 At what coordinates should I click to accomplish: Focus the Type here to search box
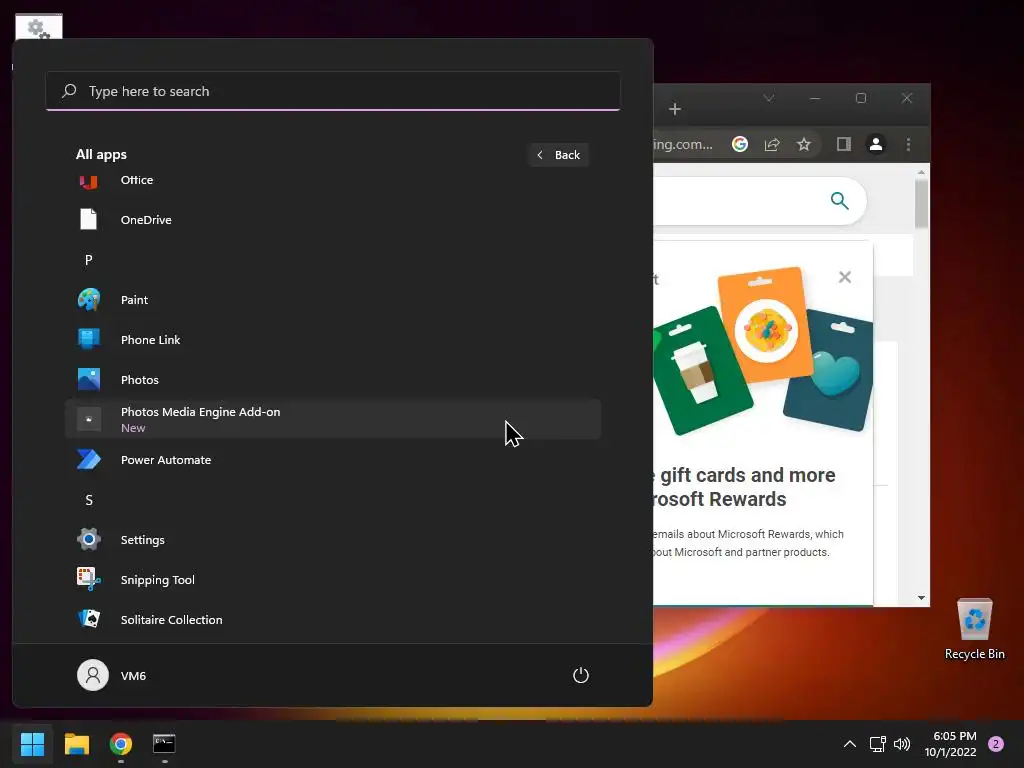click(333, 91)
